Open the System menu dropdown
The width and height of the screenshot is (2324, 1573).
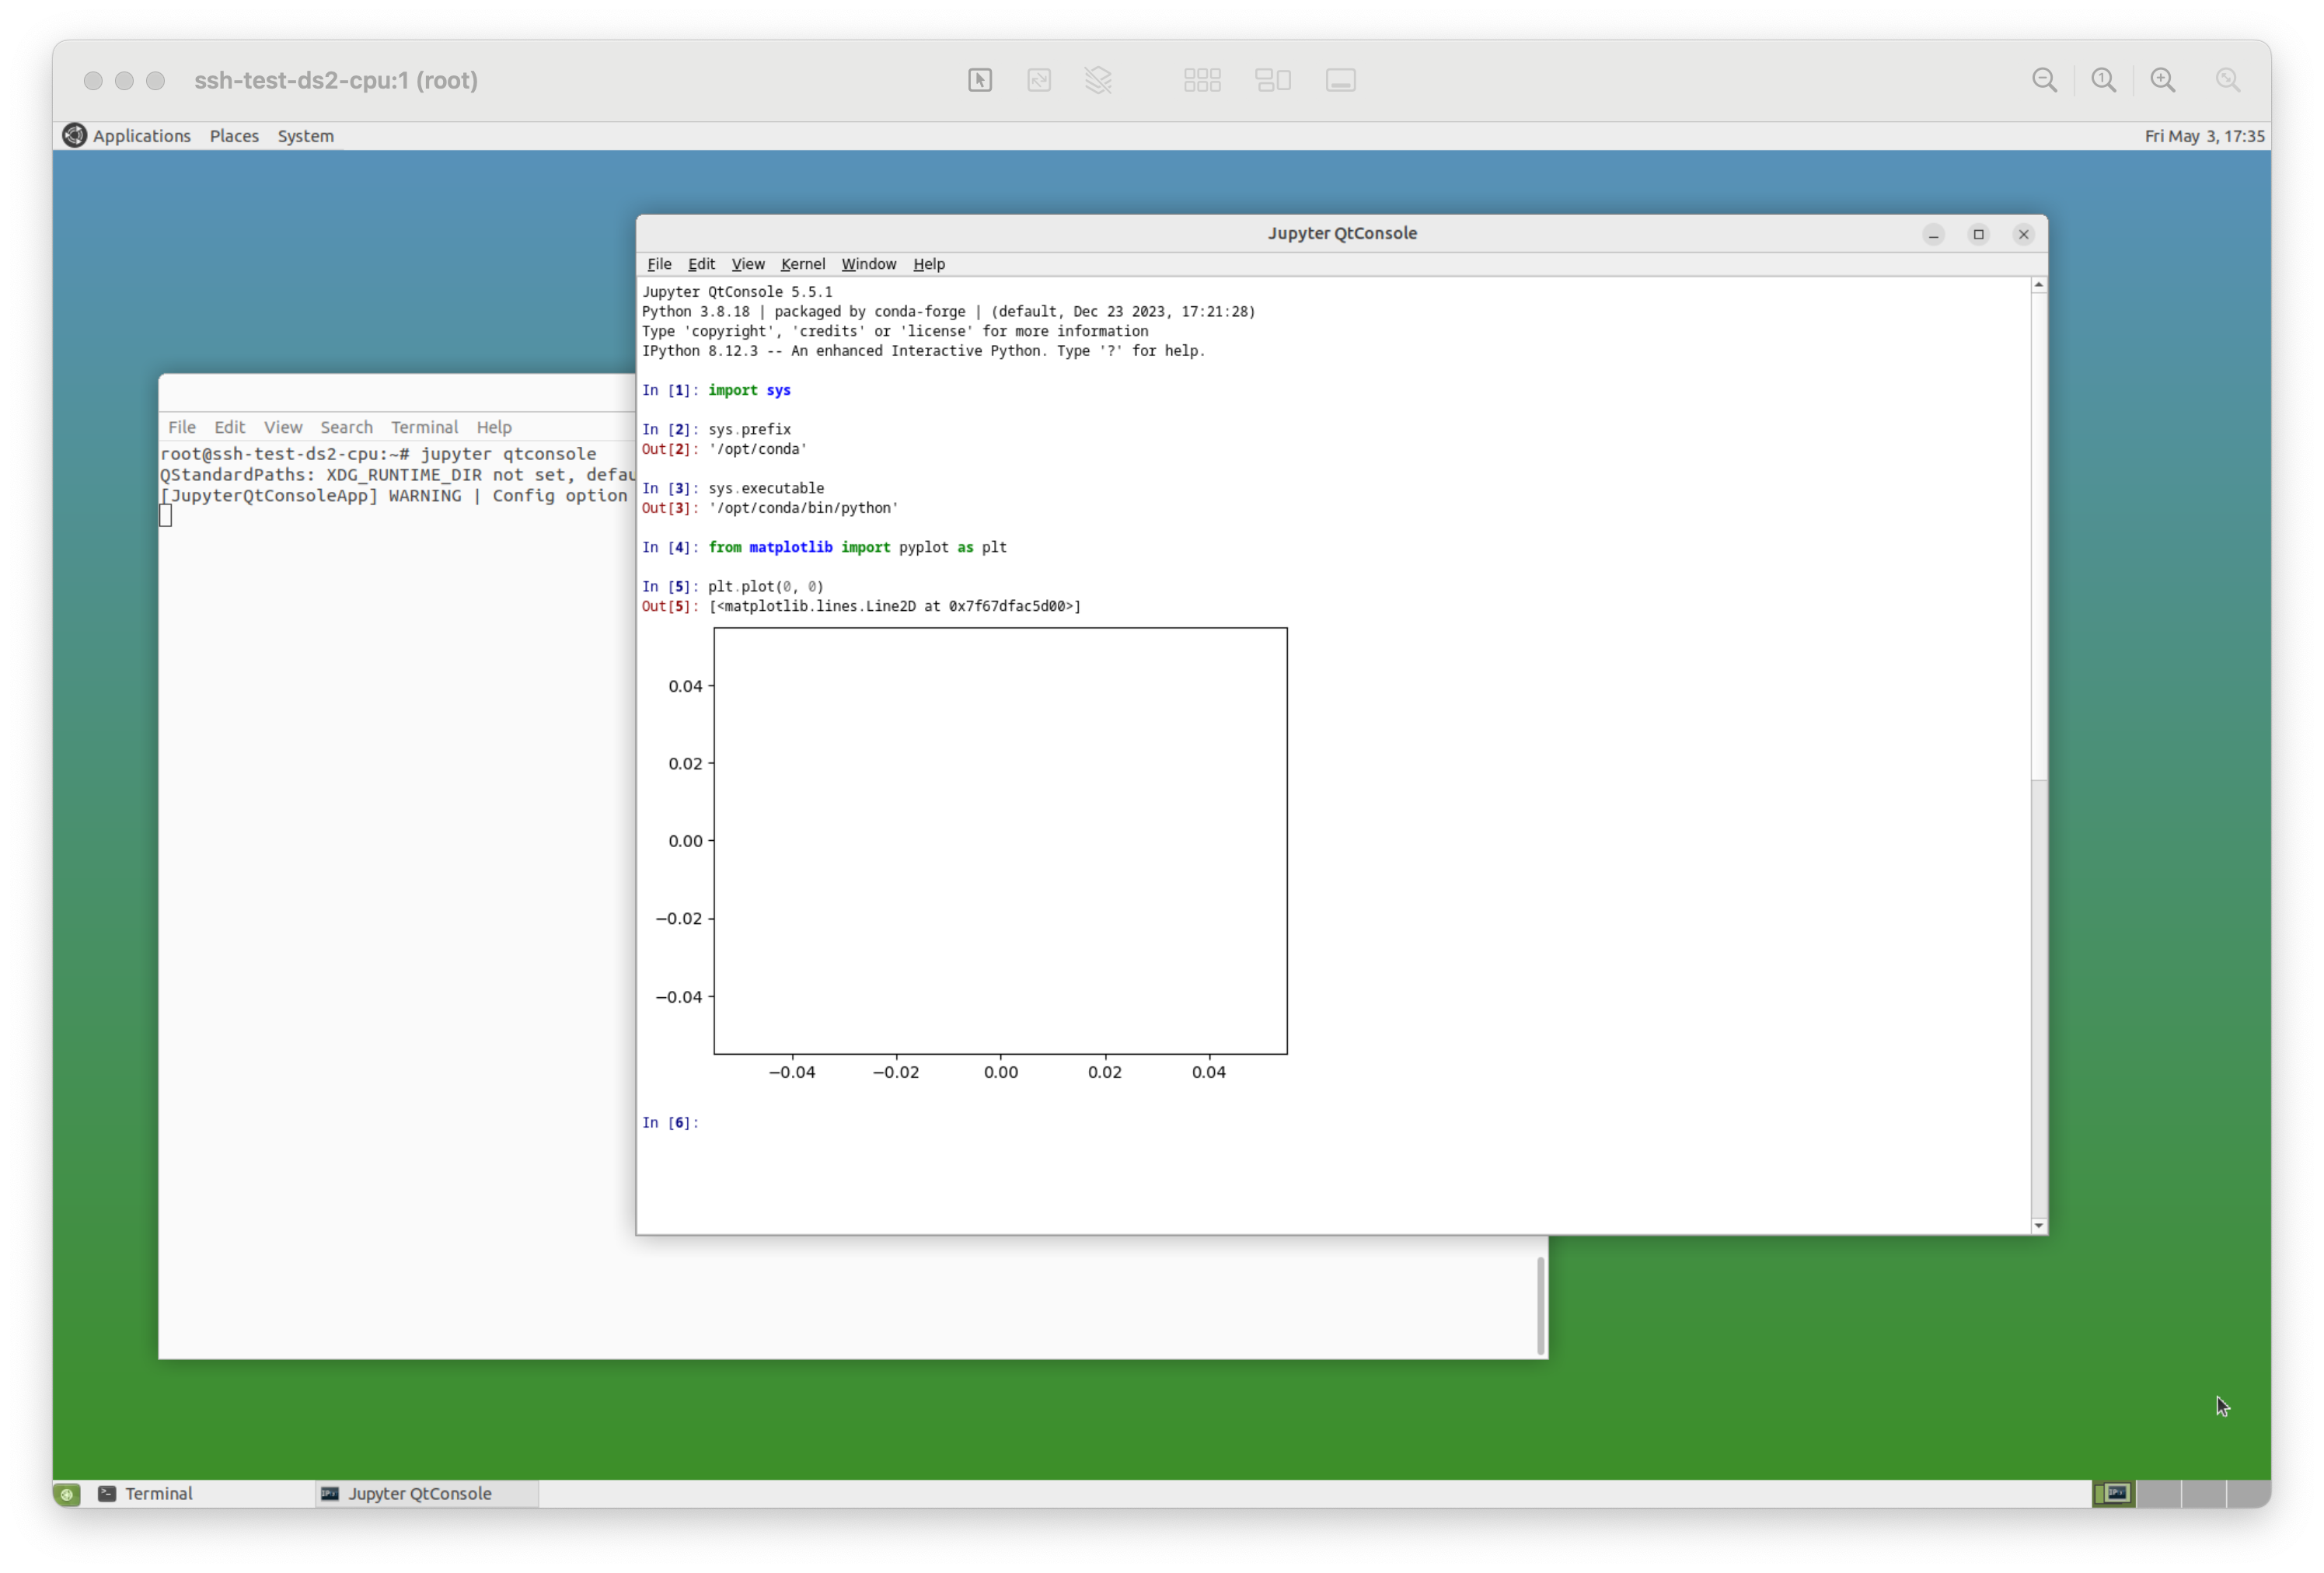click(305, 136)
